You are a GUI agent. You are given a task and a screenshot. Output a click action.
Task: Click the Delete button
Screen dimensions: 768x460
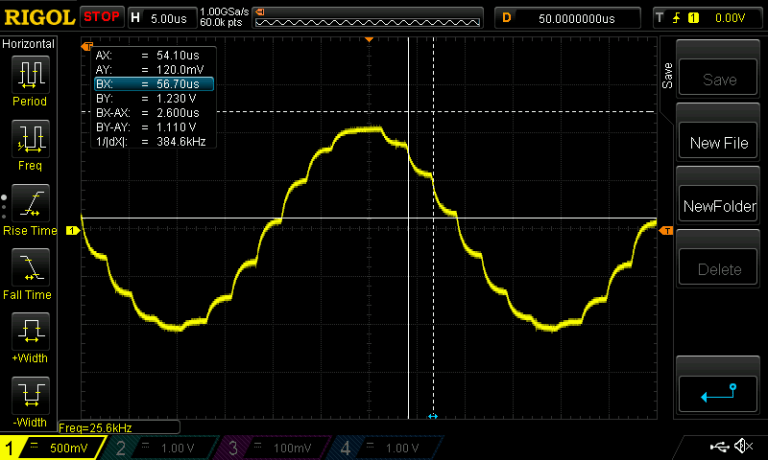pyautogui.click(x=718, y=267)
